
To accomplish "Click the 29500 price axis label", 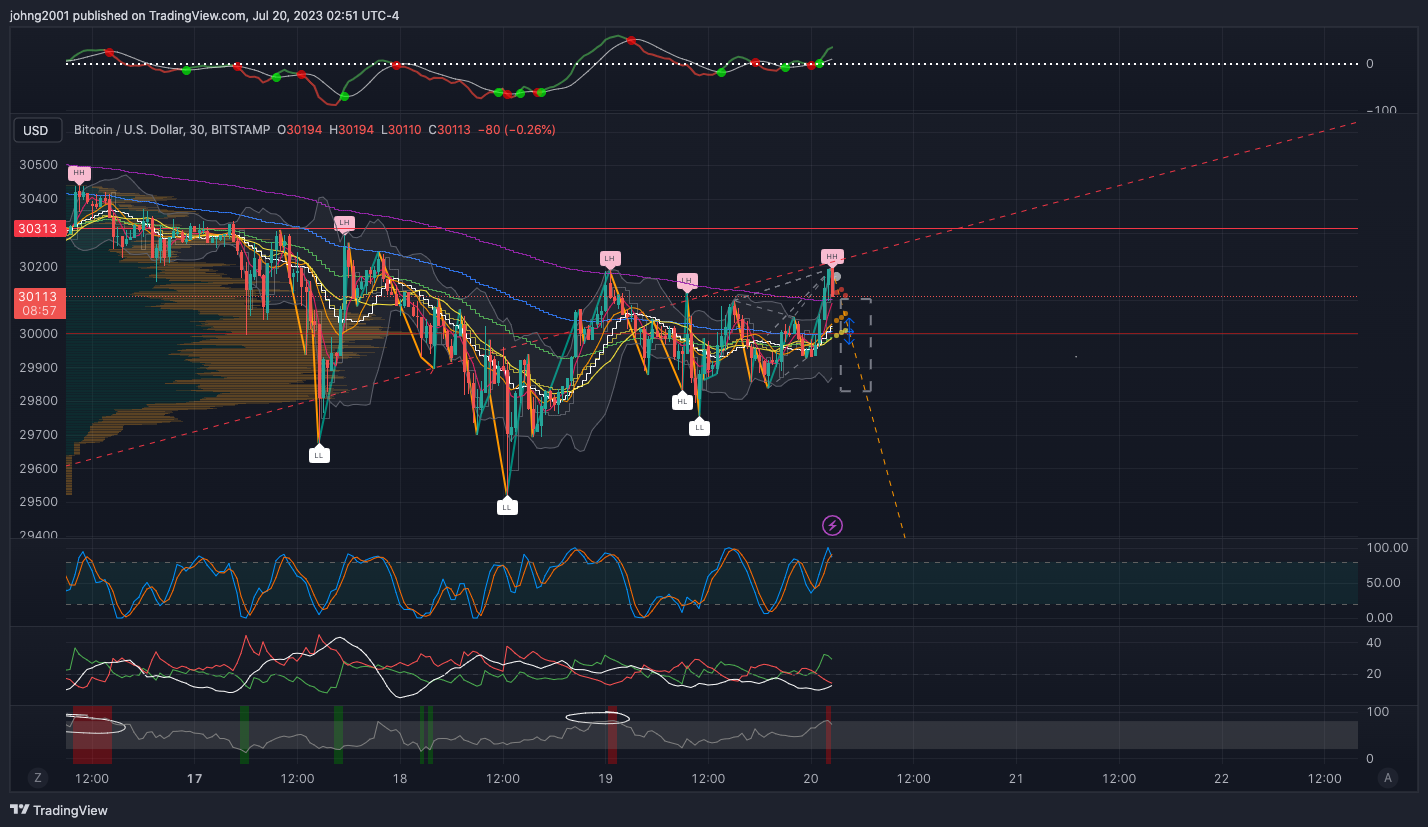I will (37, 502).
